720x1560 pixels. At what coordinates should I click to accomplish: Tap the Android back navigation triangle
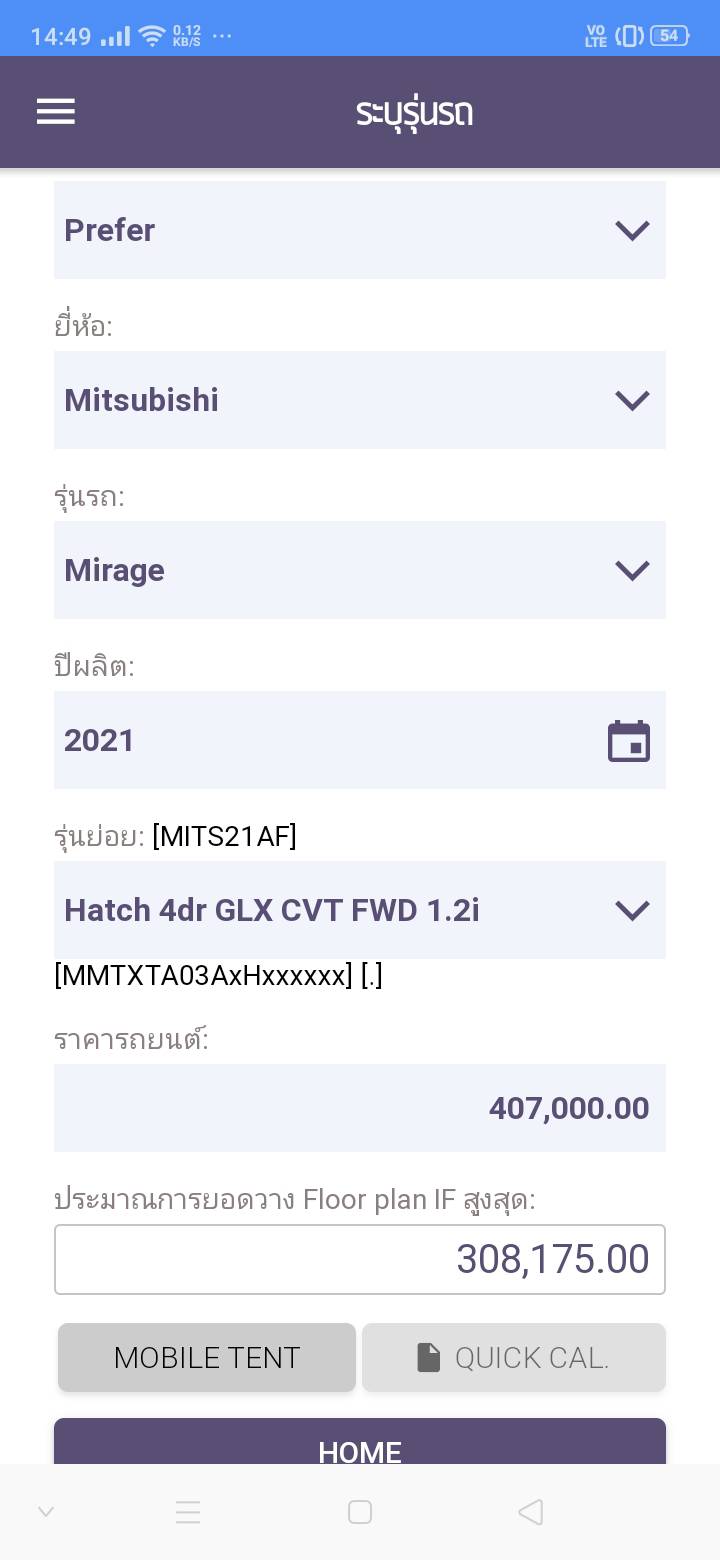point(531,1511)
